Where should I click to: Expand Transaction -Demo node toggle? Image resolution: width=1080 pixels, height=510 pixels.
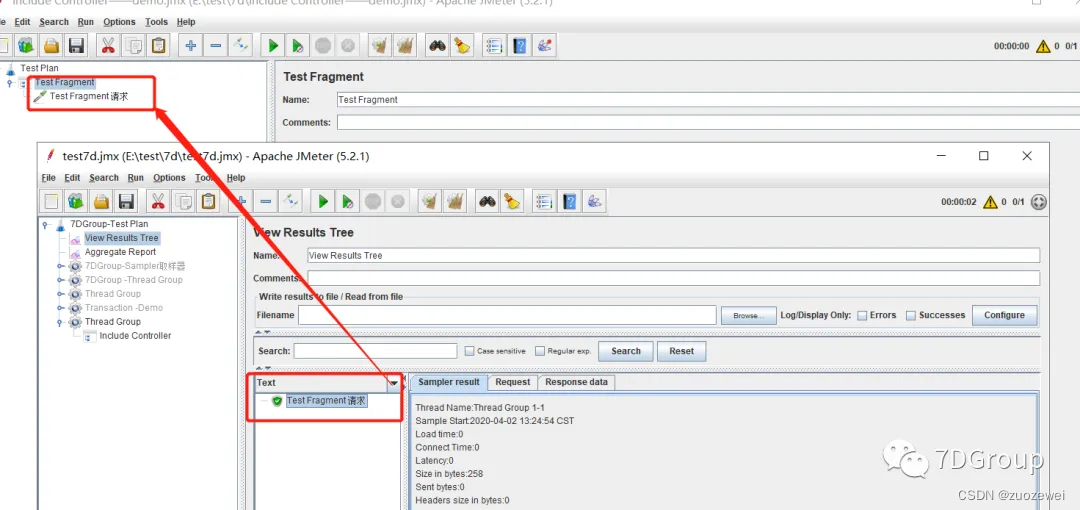pyautogui.click(x=61, y=308)
